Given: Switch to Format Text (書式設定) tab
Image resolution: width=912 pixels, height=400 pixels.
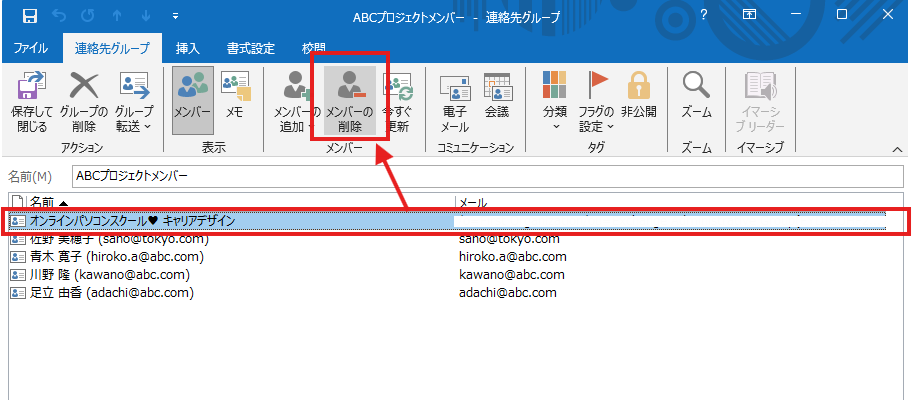Looking at the screenshot, I should click(x=250, y=48).
